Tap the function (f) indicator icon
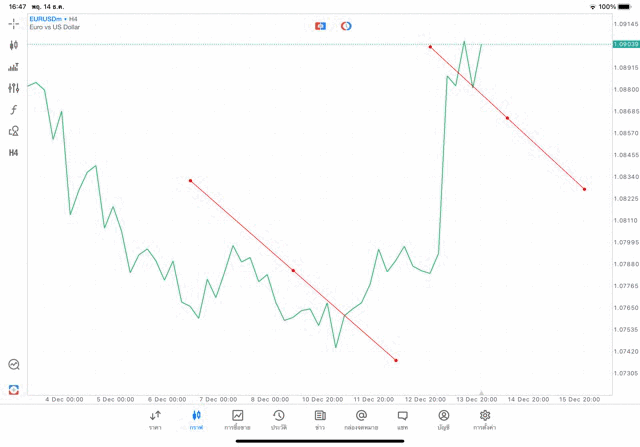The image size is (640, 447). coord(14,109)
